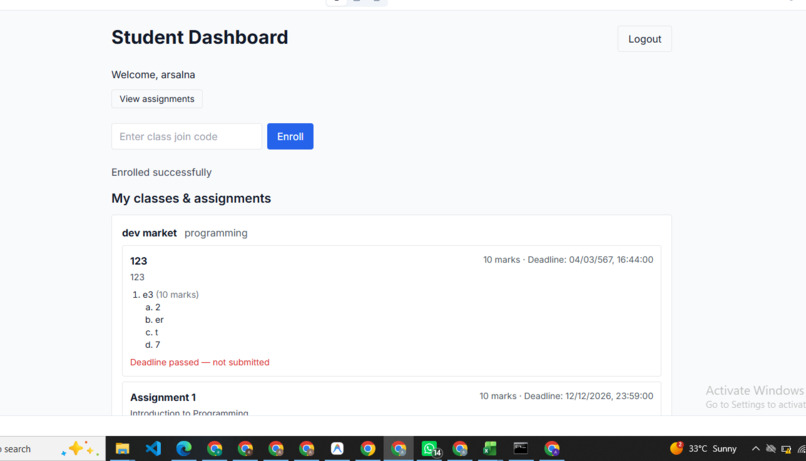Click the Logout button
Screen dimensions: 806x461
(x=645, y=39)
